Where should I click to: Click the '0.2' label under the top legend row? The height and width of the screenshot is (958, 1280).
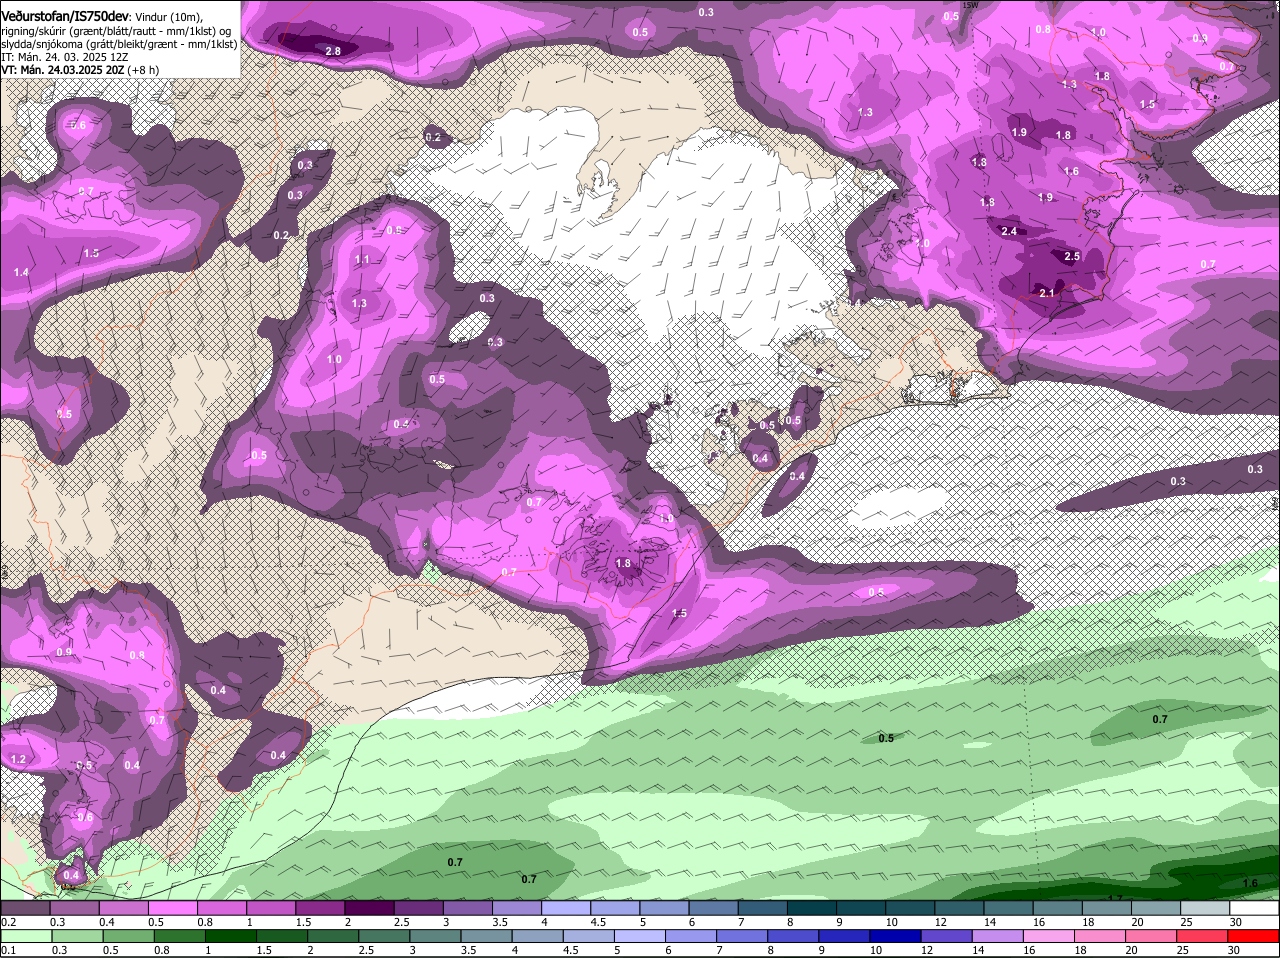[x=8, y=922]
